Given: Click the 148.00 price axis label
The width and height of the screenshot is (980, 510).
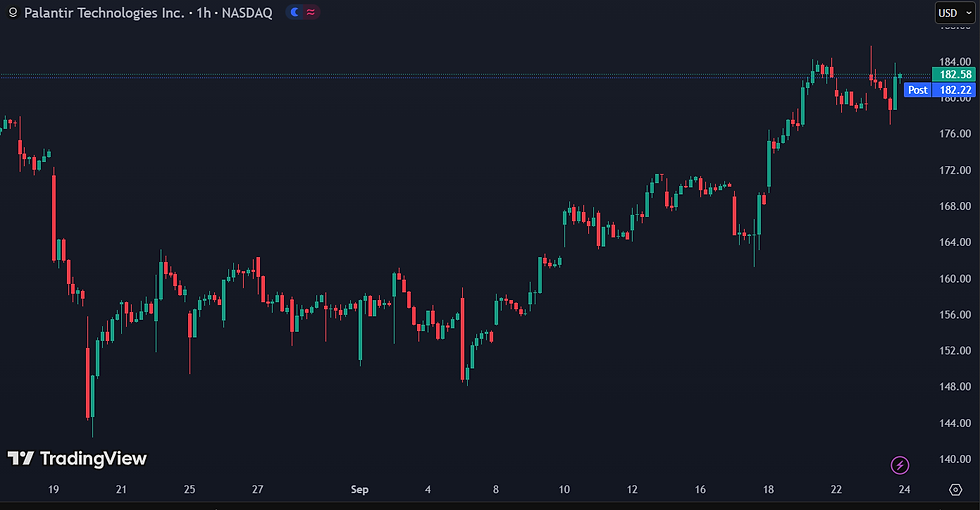Looking at the screenshot, I should pyautogui.click(x=955, y=387).
